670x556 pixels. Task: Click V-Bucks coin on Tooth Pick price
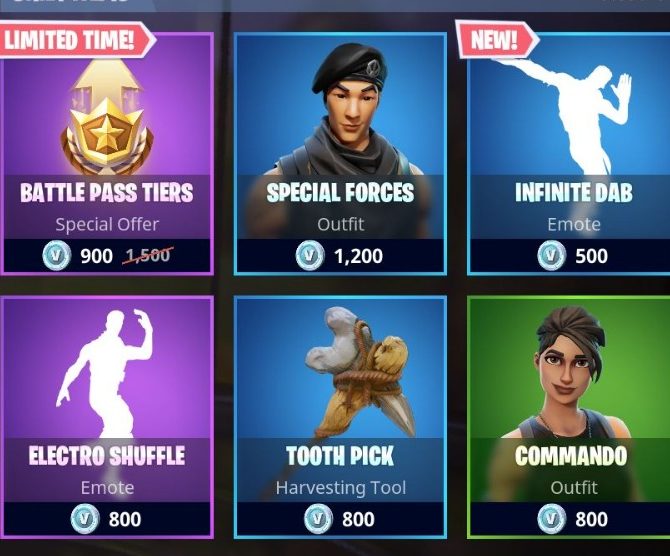coord(318,519)
